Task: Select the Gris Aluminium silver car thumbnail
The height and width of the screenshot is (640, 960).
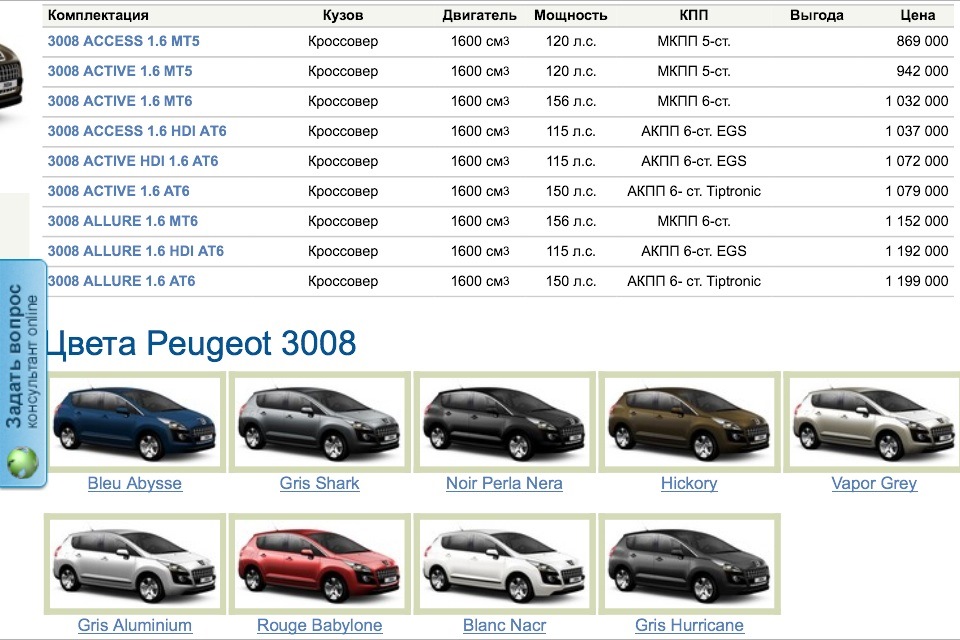Action: (x=135, y=564)
